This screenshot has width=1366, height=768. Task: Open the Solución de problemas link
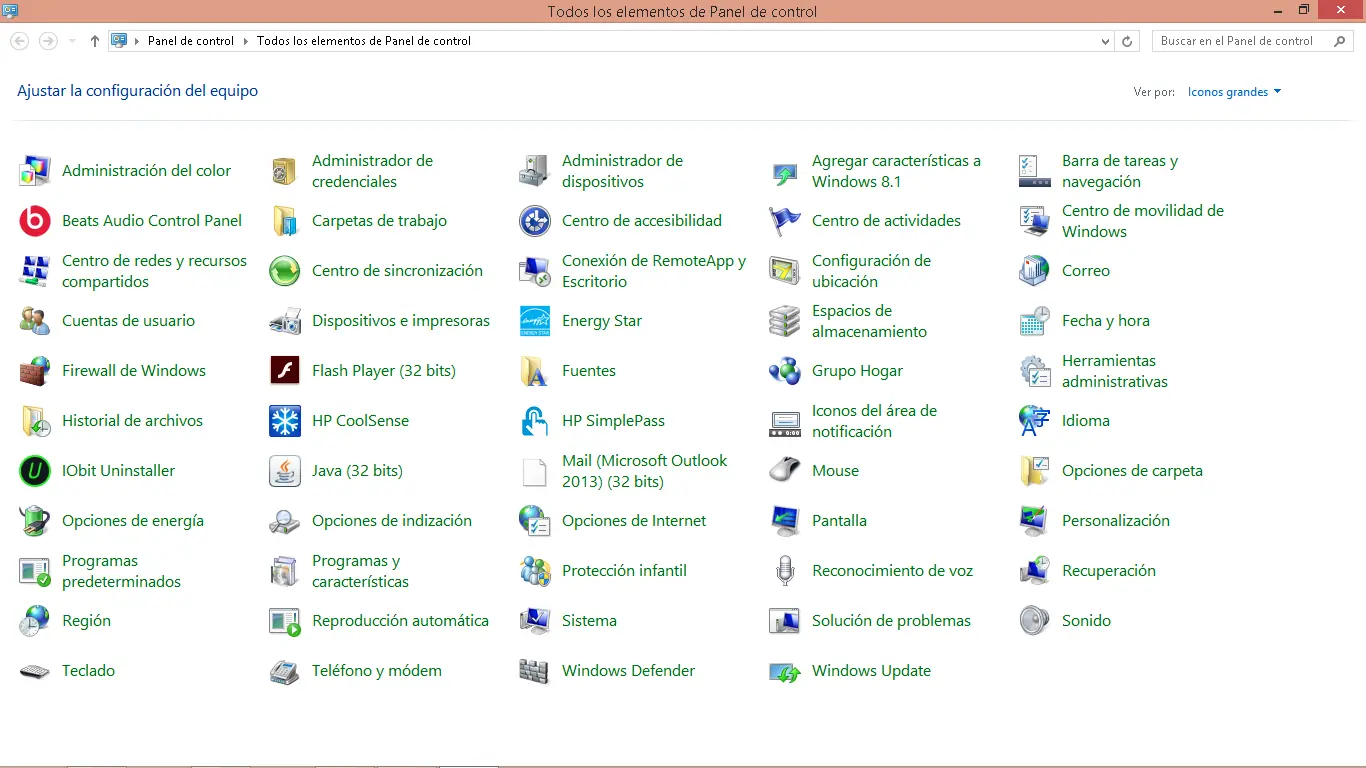[891, 621]
